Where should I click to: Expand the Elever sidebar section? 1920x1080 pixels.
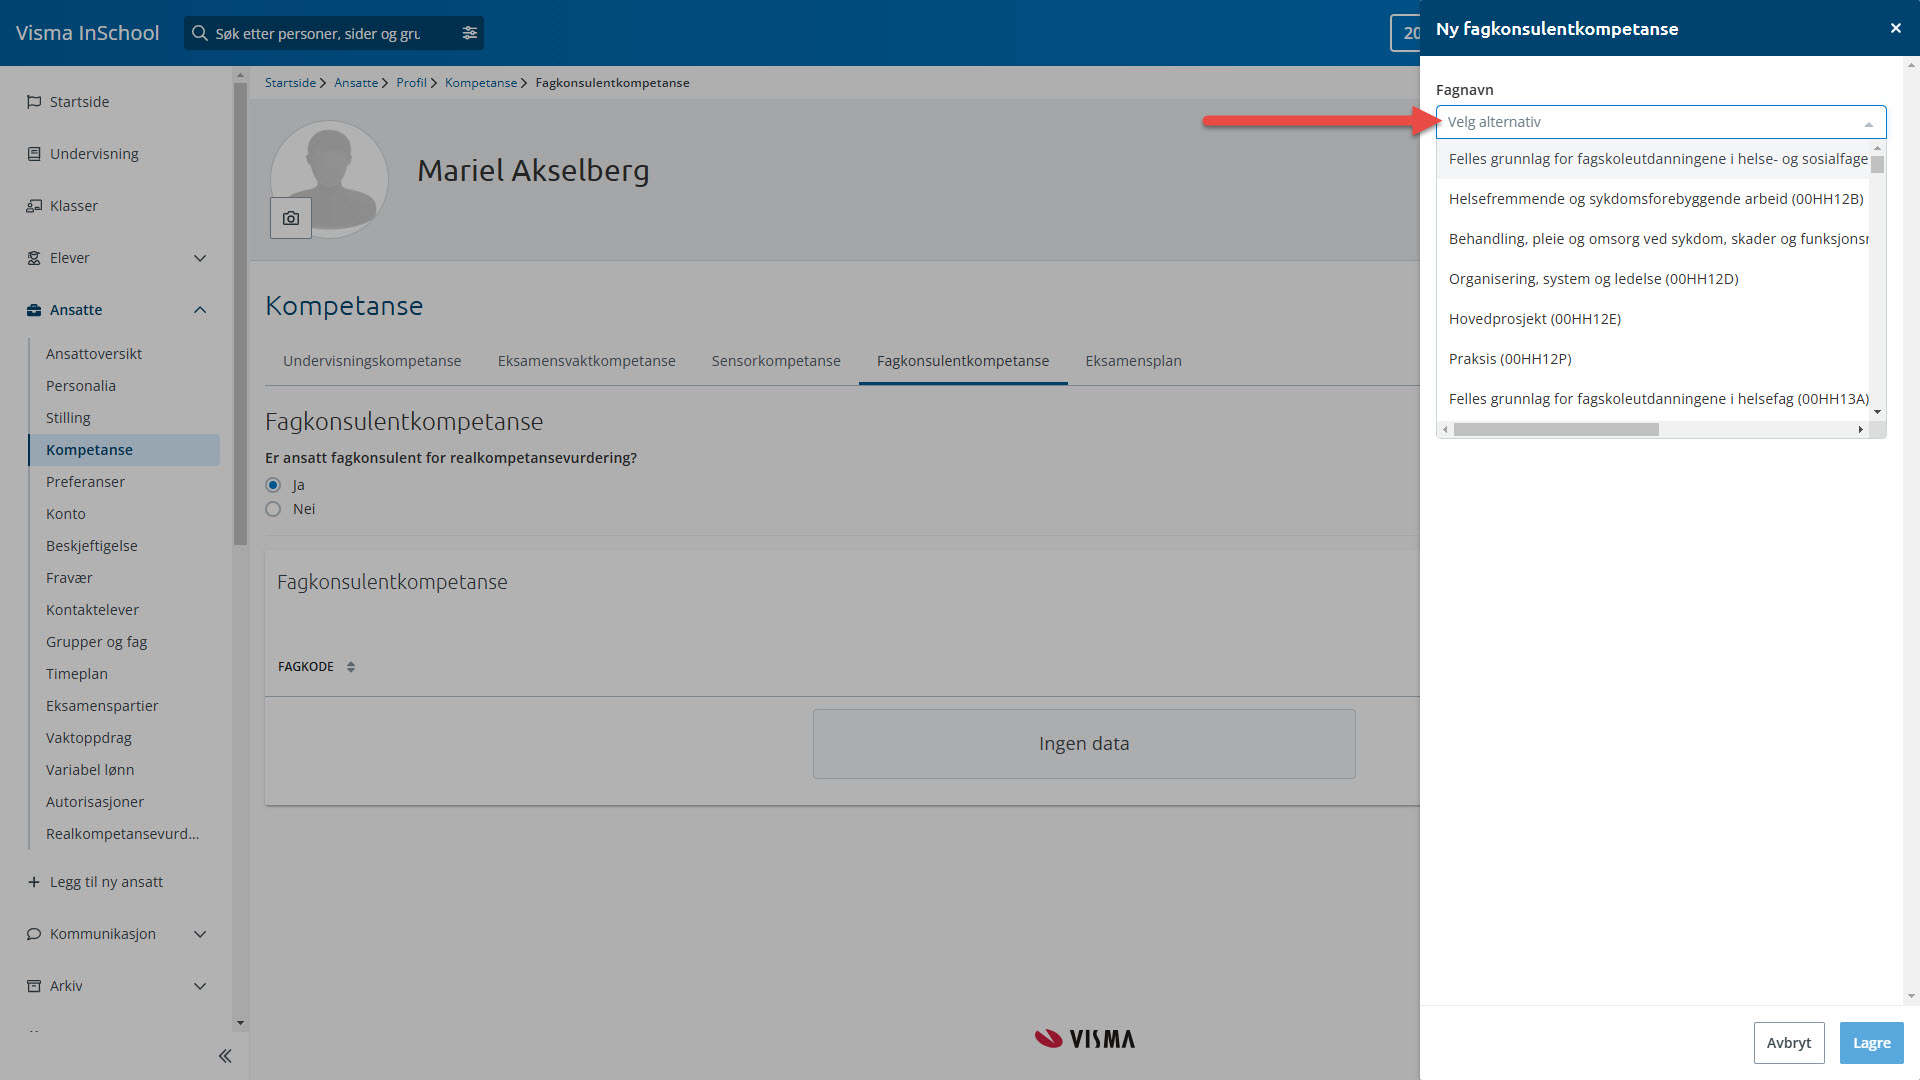point(200,258)
